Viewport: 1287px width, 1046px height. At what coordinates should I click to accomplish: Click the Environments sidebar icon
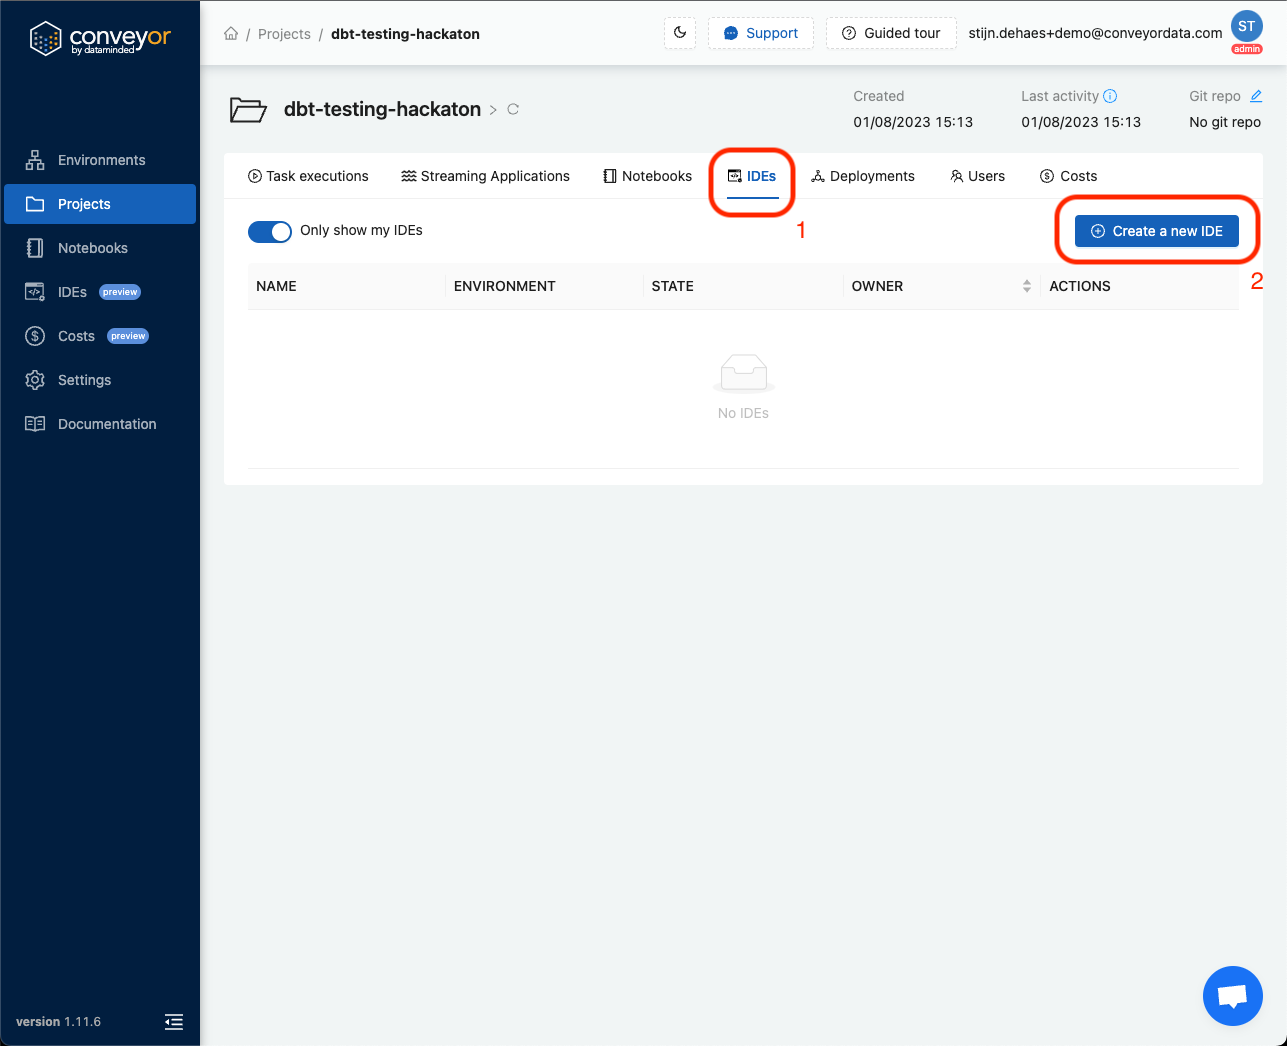coord(35,160)
